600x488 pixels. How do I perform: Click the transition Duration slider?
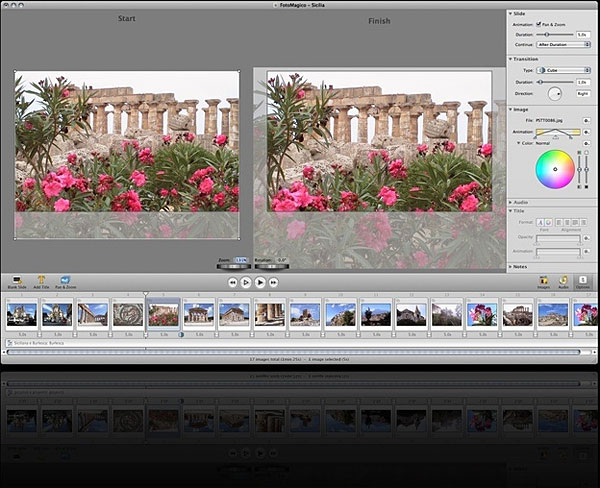tap(555, 82)
